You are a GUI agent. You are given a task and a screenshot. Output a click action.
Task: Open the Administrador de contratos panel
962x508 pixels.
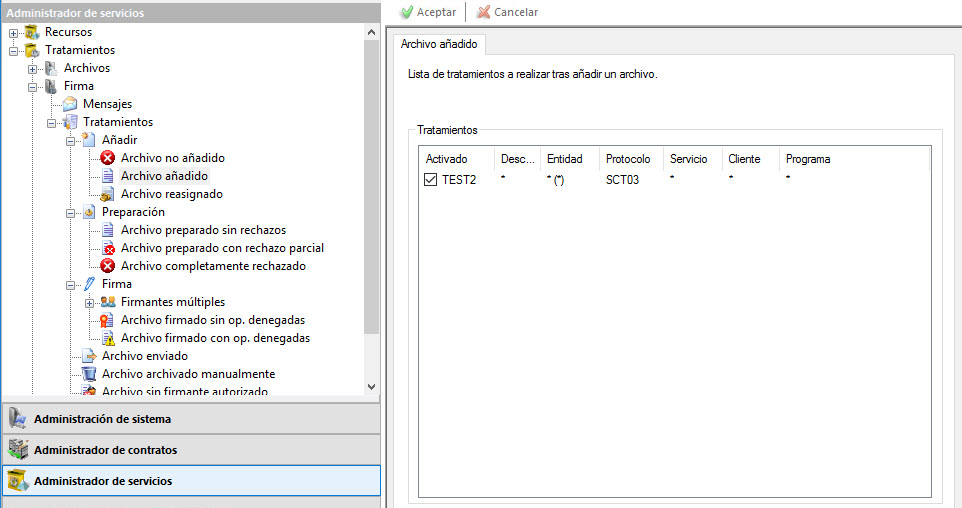click(190, 450)
